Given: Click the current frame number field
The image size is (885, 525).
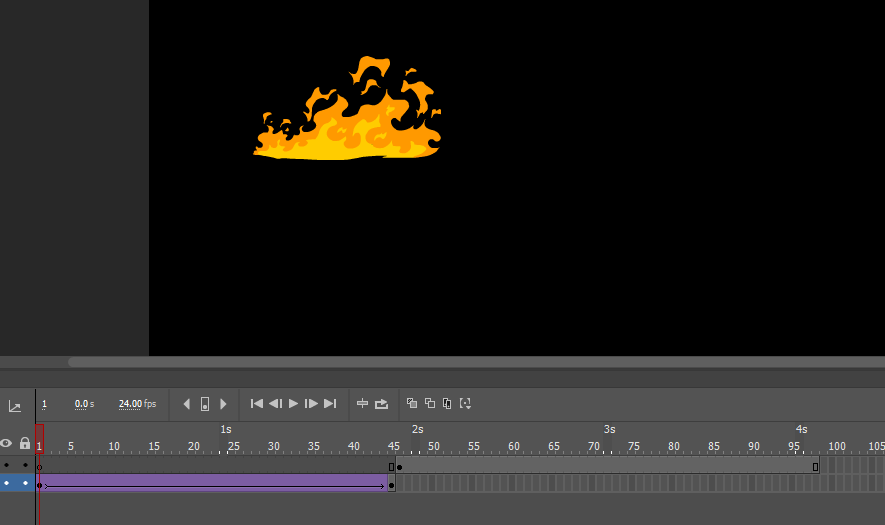Looking at the screenshot, I should (x=45, y=404).
